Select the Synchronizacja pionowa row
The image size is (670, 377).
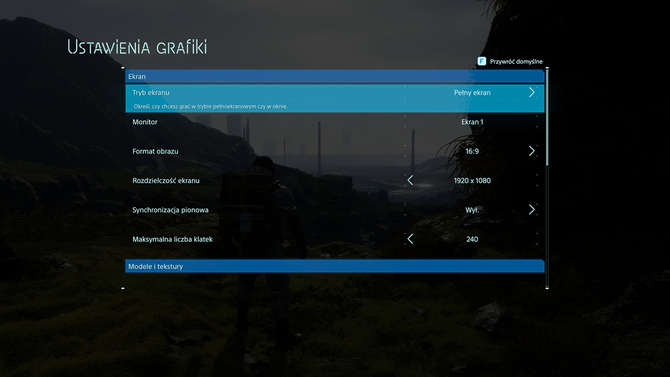[335, 209]
